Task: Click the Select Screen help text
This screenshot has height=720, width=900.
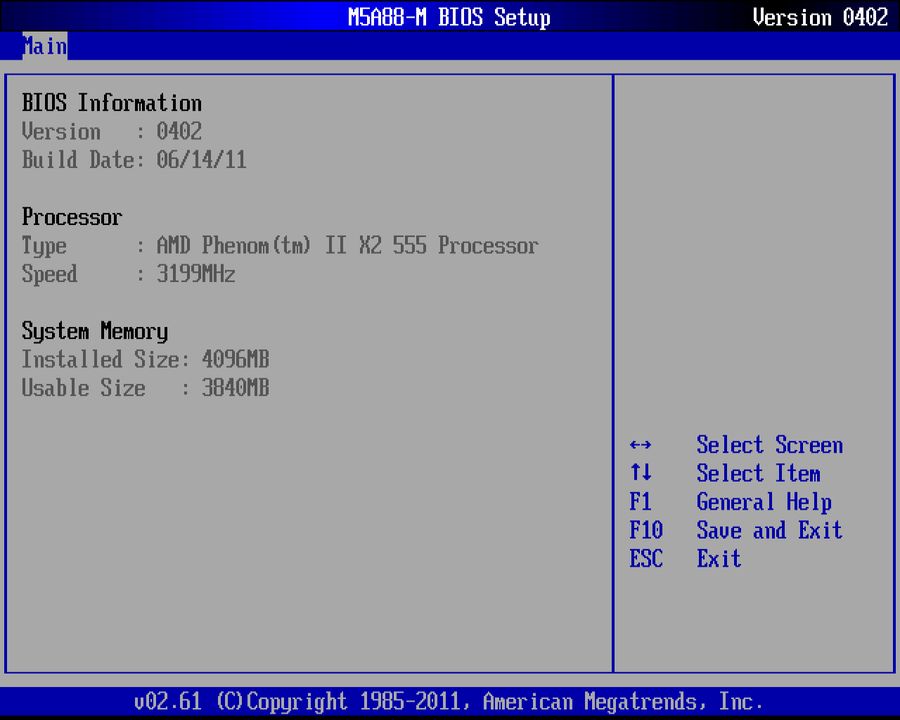Action: click(770, 445)
